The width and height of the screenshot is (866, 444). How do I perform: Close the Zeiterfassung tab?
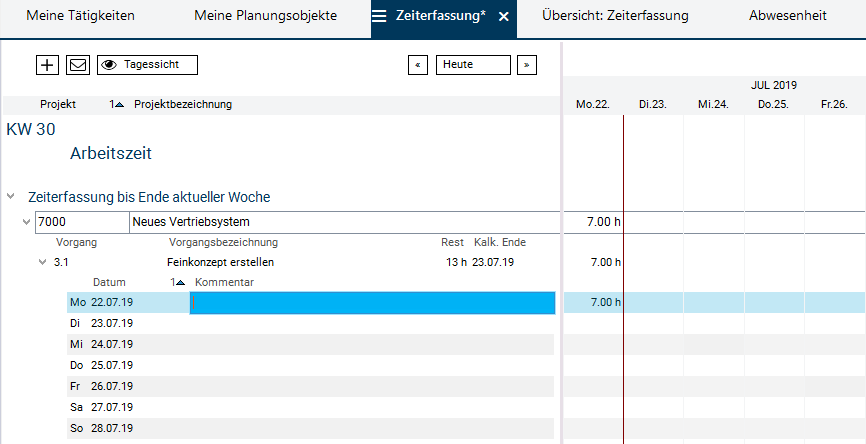click(504, 17)
